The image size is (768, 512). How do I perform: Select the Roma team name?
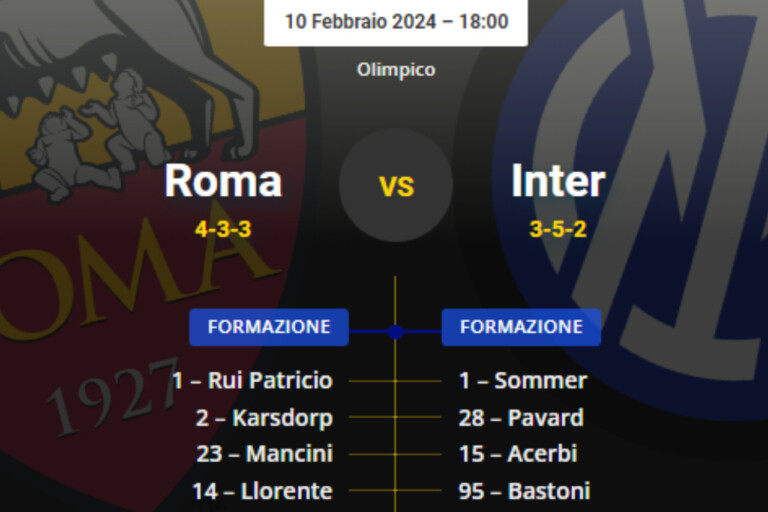tap(223, 181)
